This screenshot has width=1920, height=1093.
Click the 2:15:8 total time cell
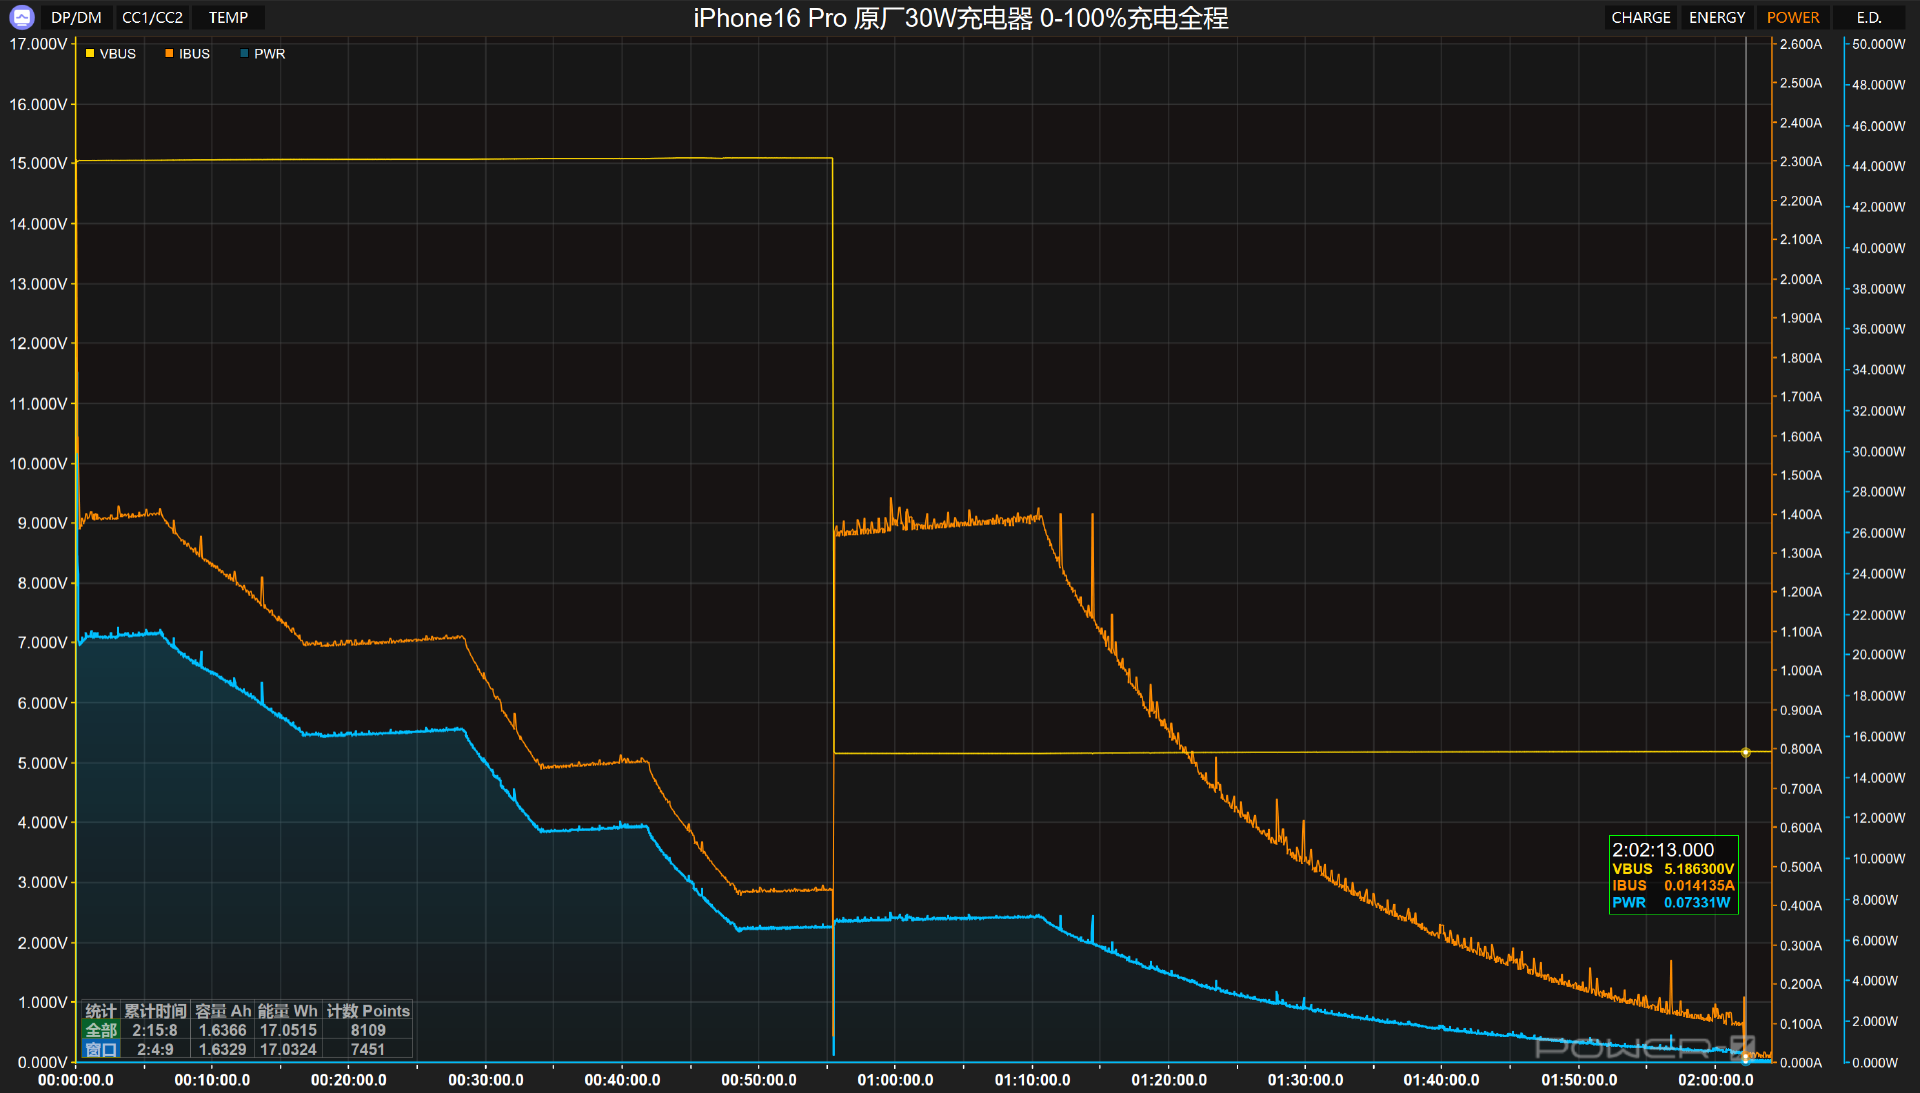click(x=155, y=1030)
